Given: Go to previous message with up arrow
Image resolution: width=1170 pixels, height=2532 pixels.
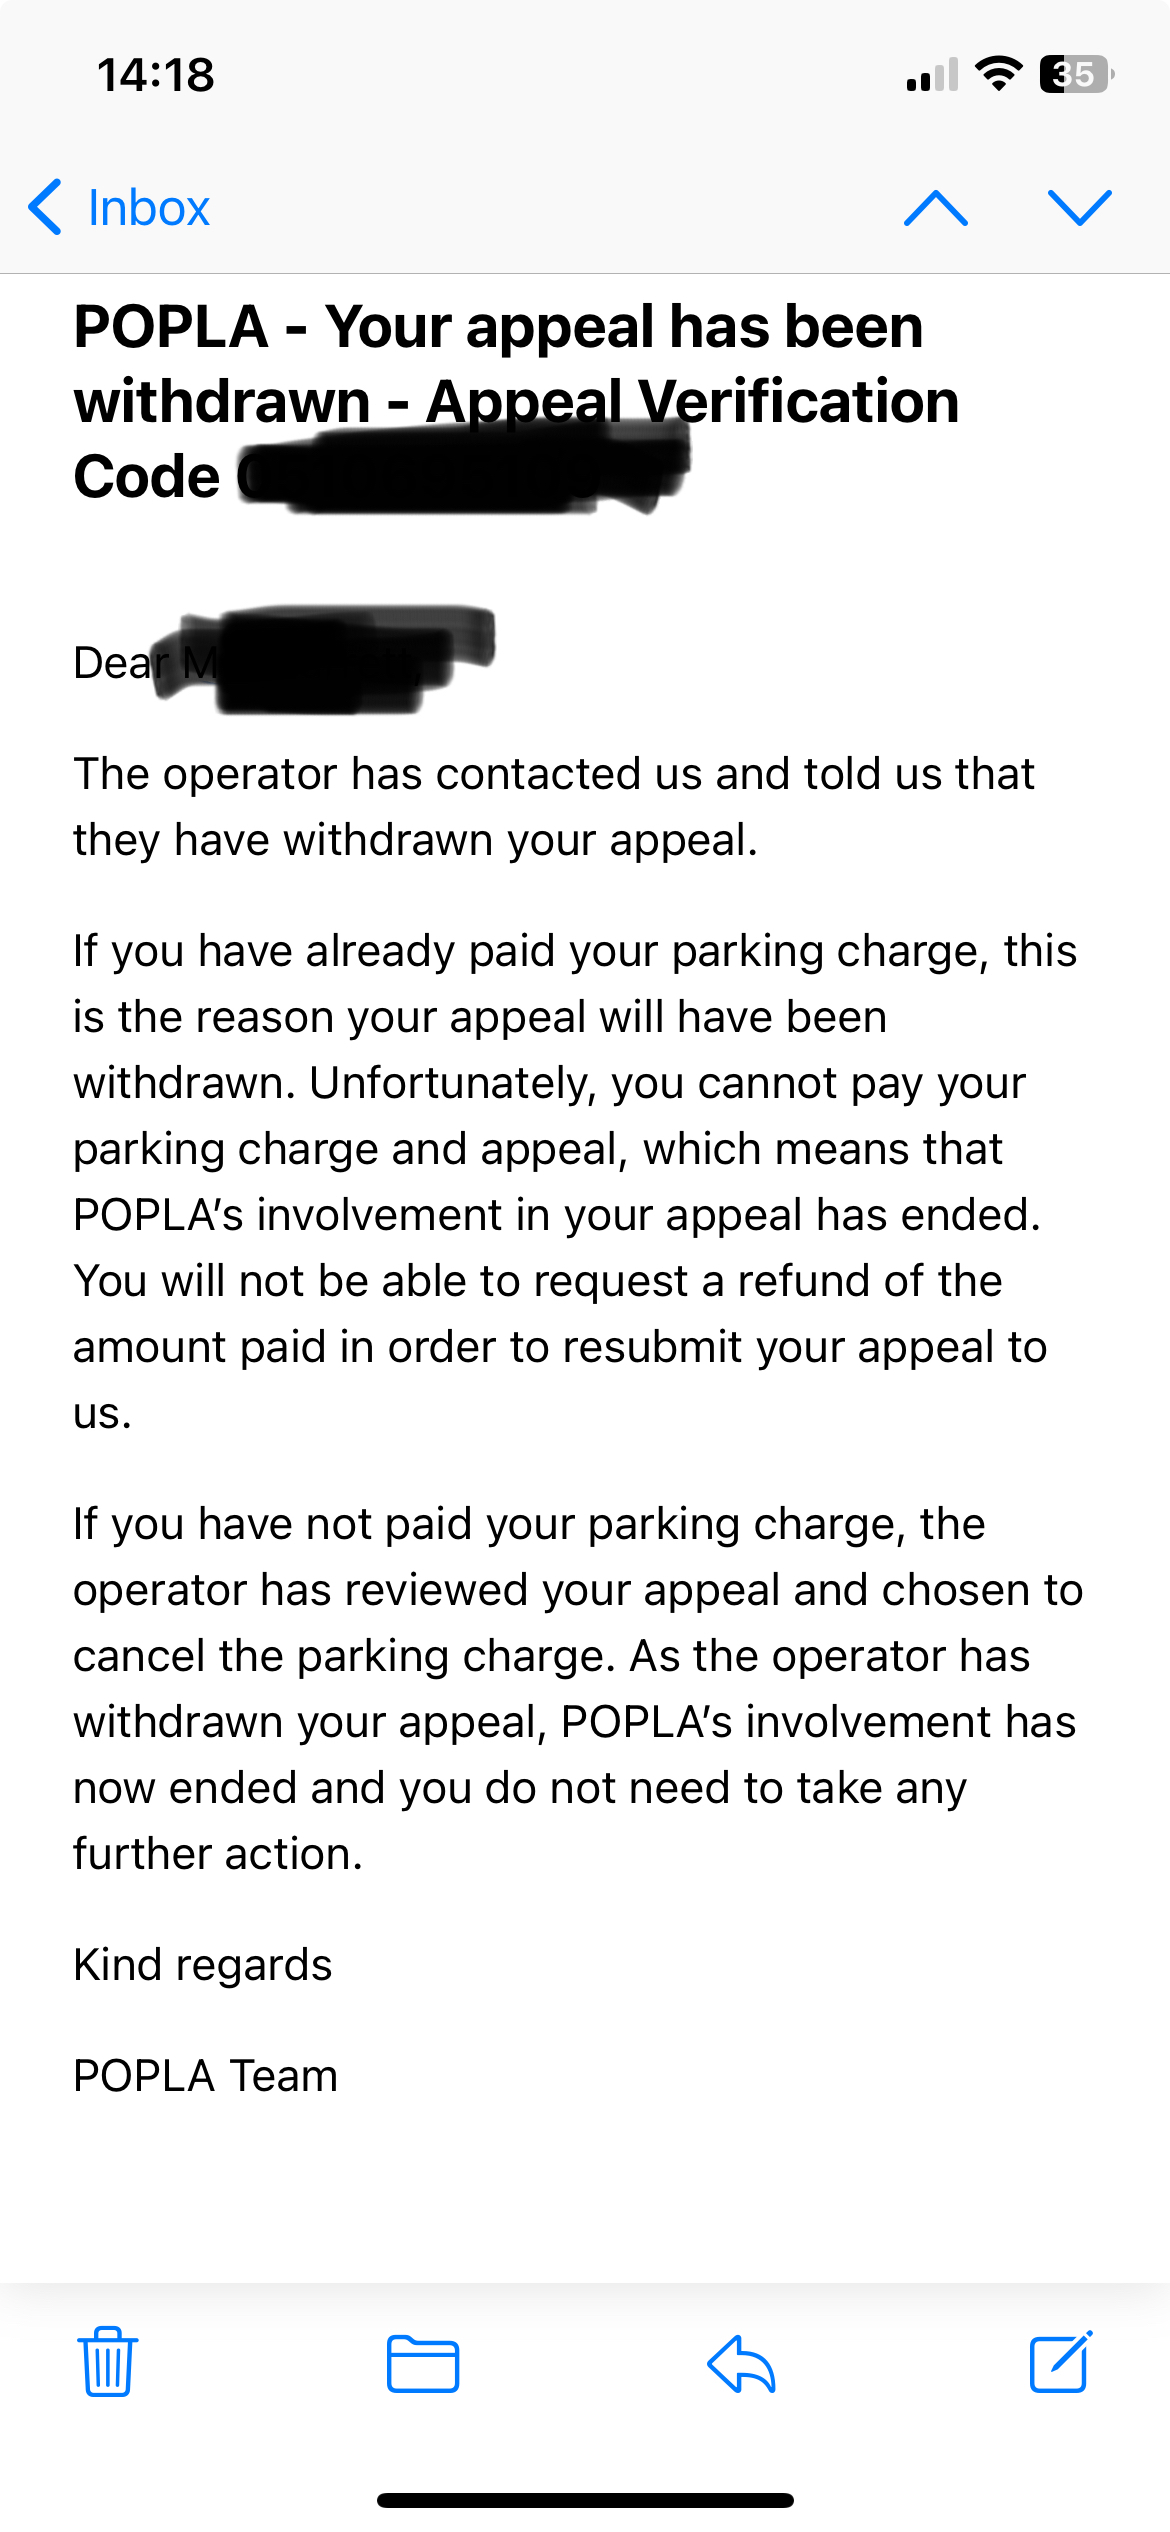Looking at the screenshot, I should click(x=935, y=208).
